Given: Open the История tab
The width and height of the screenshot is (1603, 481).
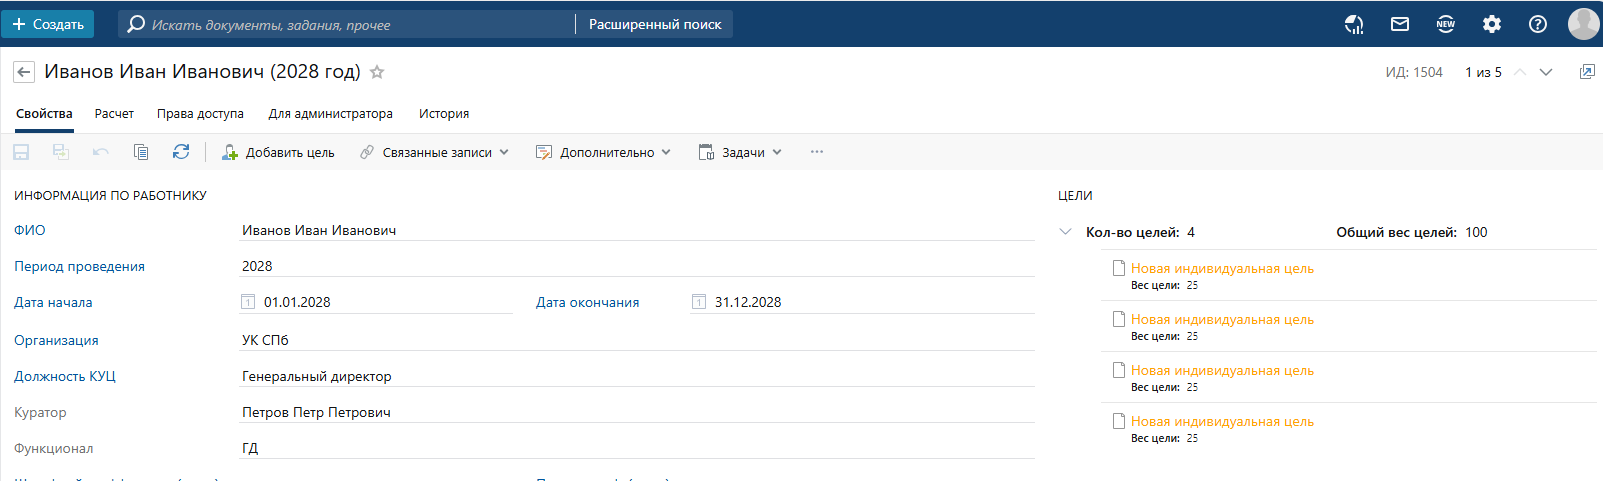Looking at the screenshot, I should pos(444,114).
